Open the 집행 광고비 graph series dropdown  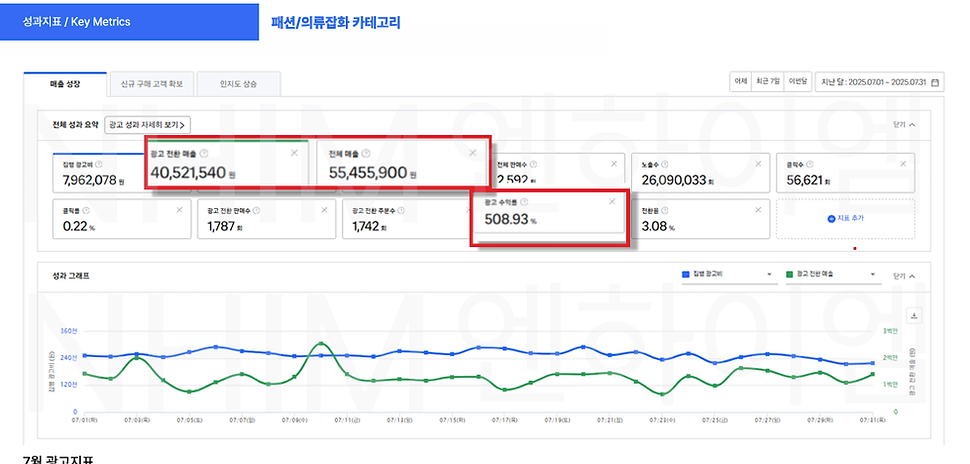pos(729,274)
